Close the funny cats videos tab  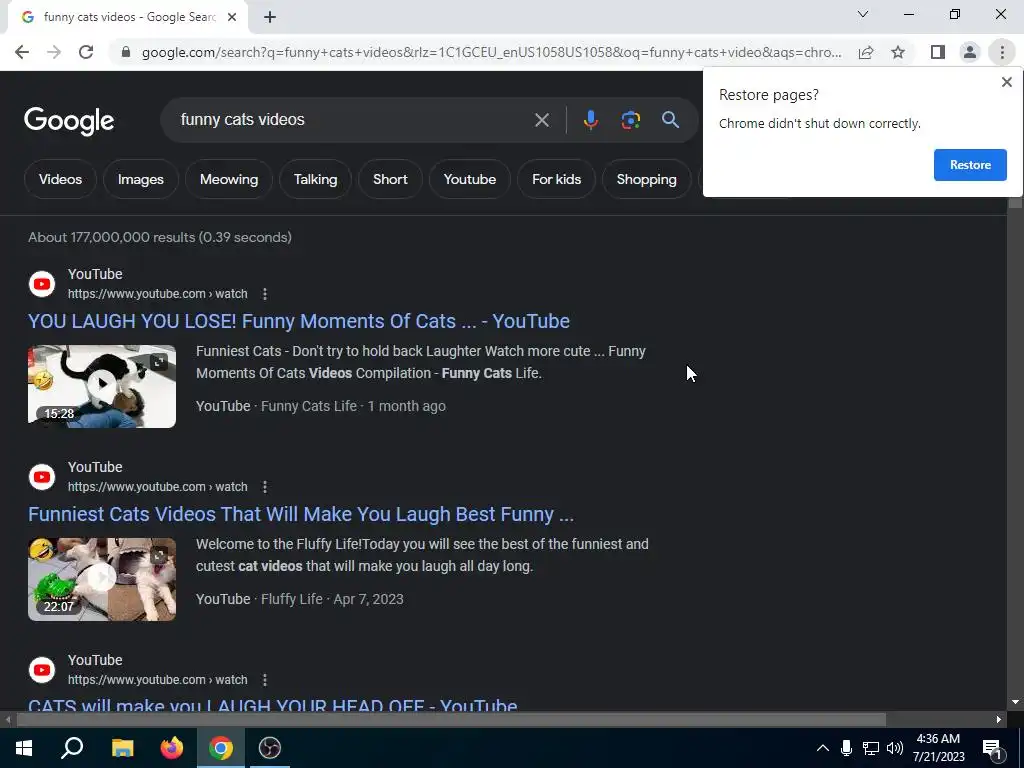pos(232,18)
